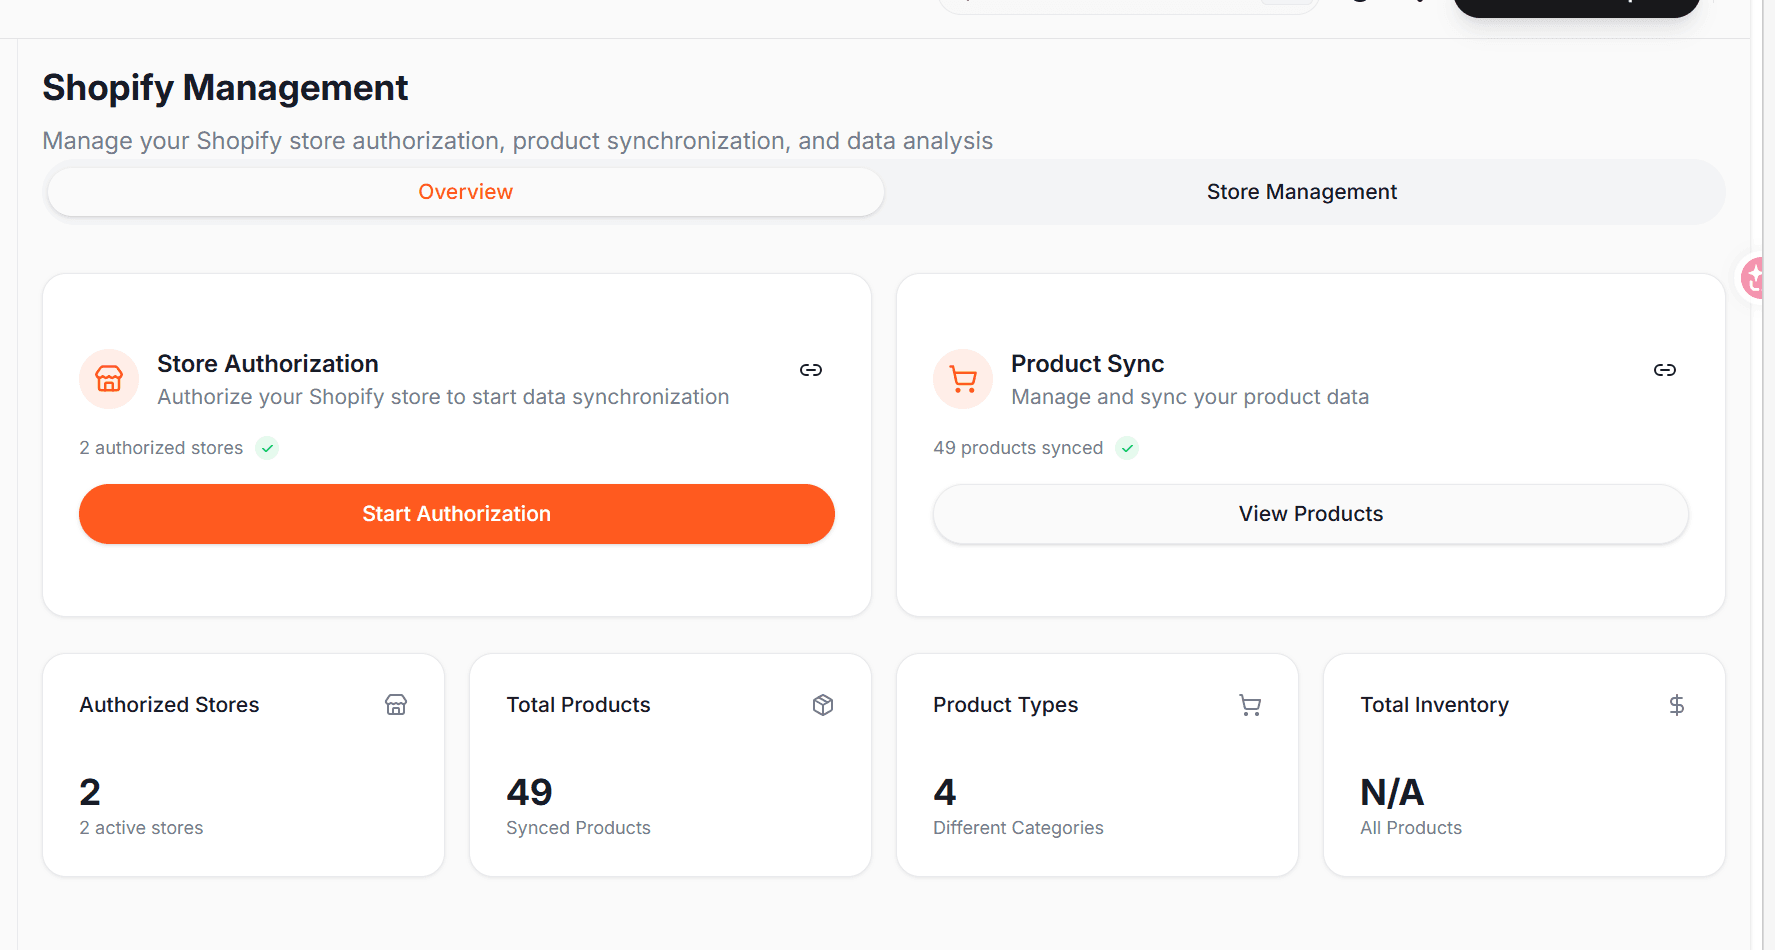This screenshot has width=1775, height=950.
Task: Click the Shopify Management heading
Action: pyautogui.click(x=225, y=88)
